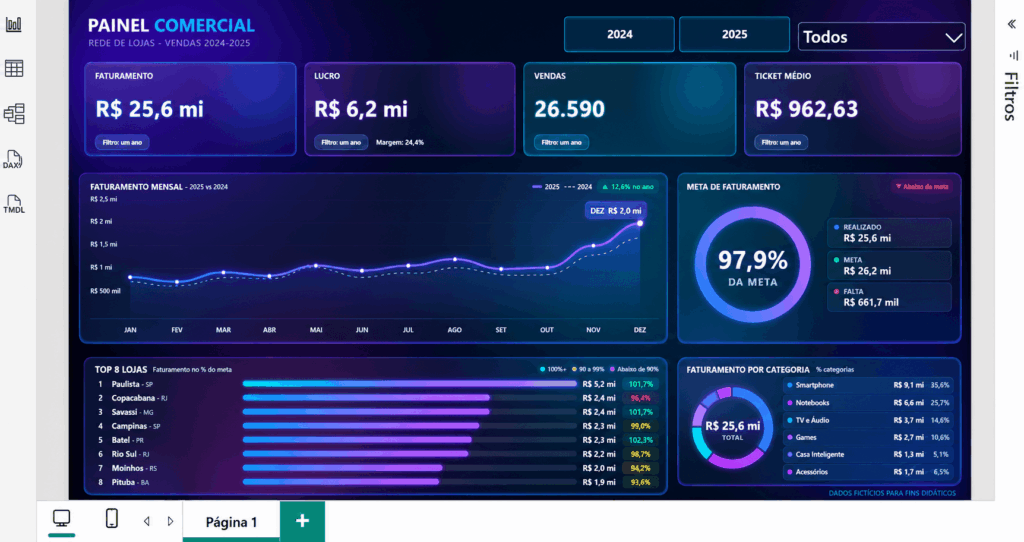1024x542 pixels.
Task: Click the Batel - PR store label
Action: click(127, 440)
